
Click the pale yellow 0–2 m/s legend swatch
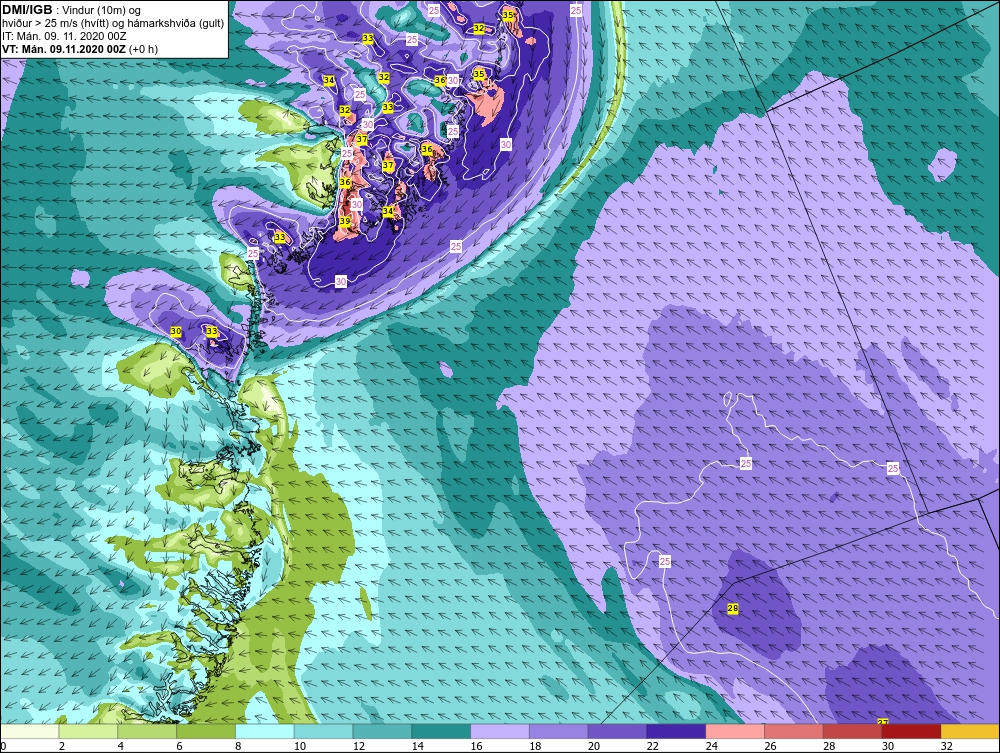(x=29, y=731)
